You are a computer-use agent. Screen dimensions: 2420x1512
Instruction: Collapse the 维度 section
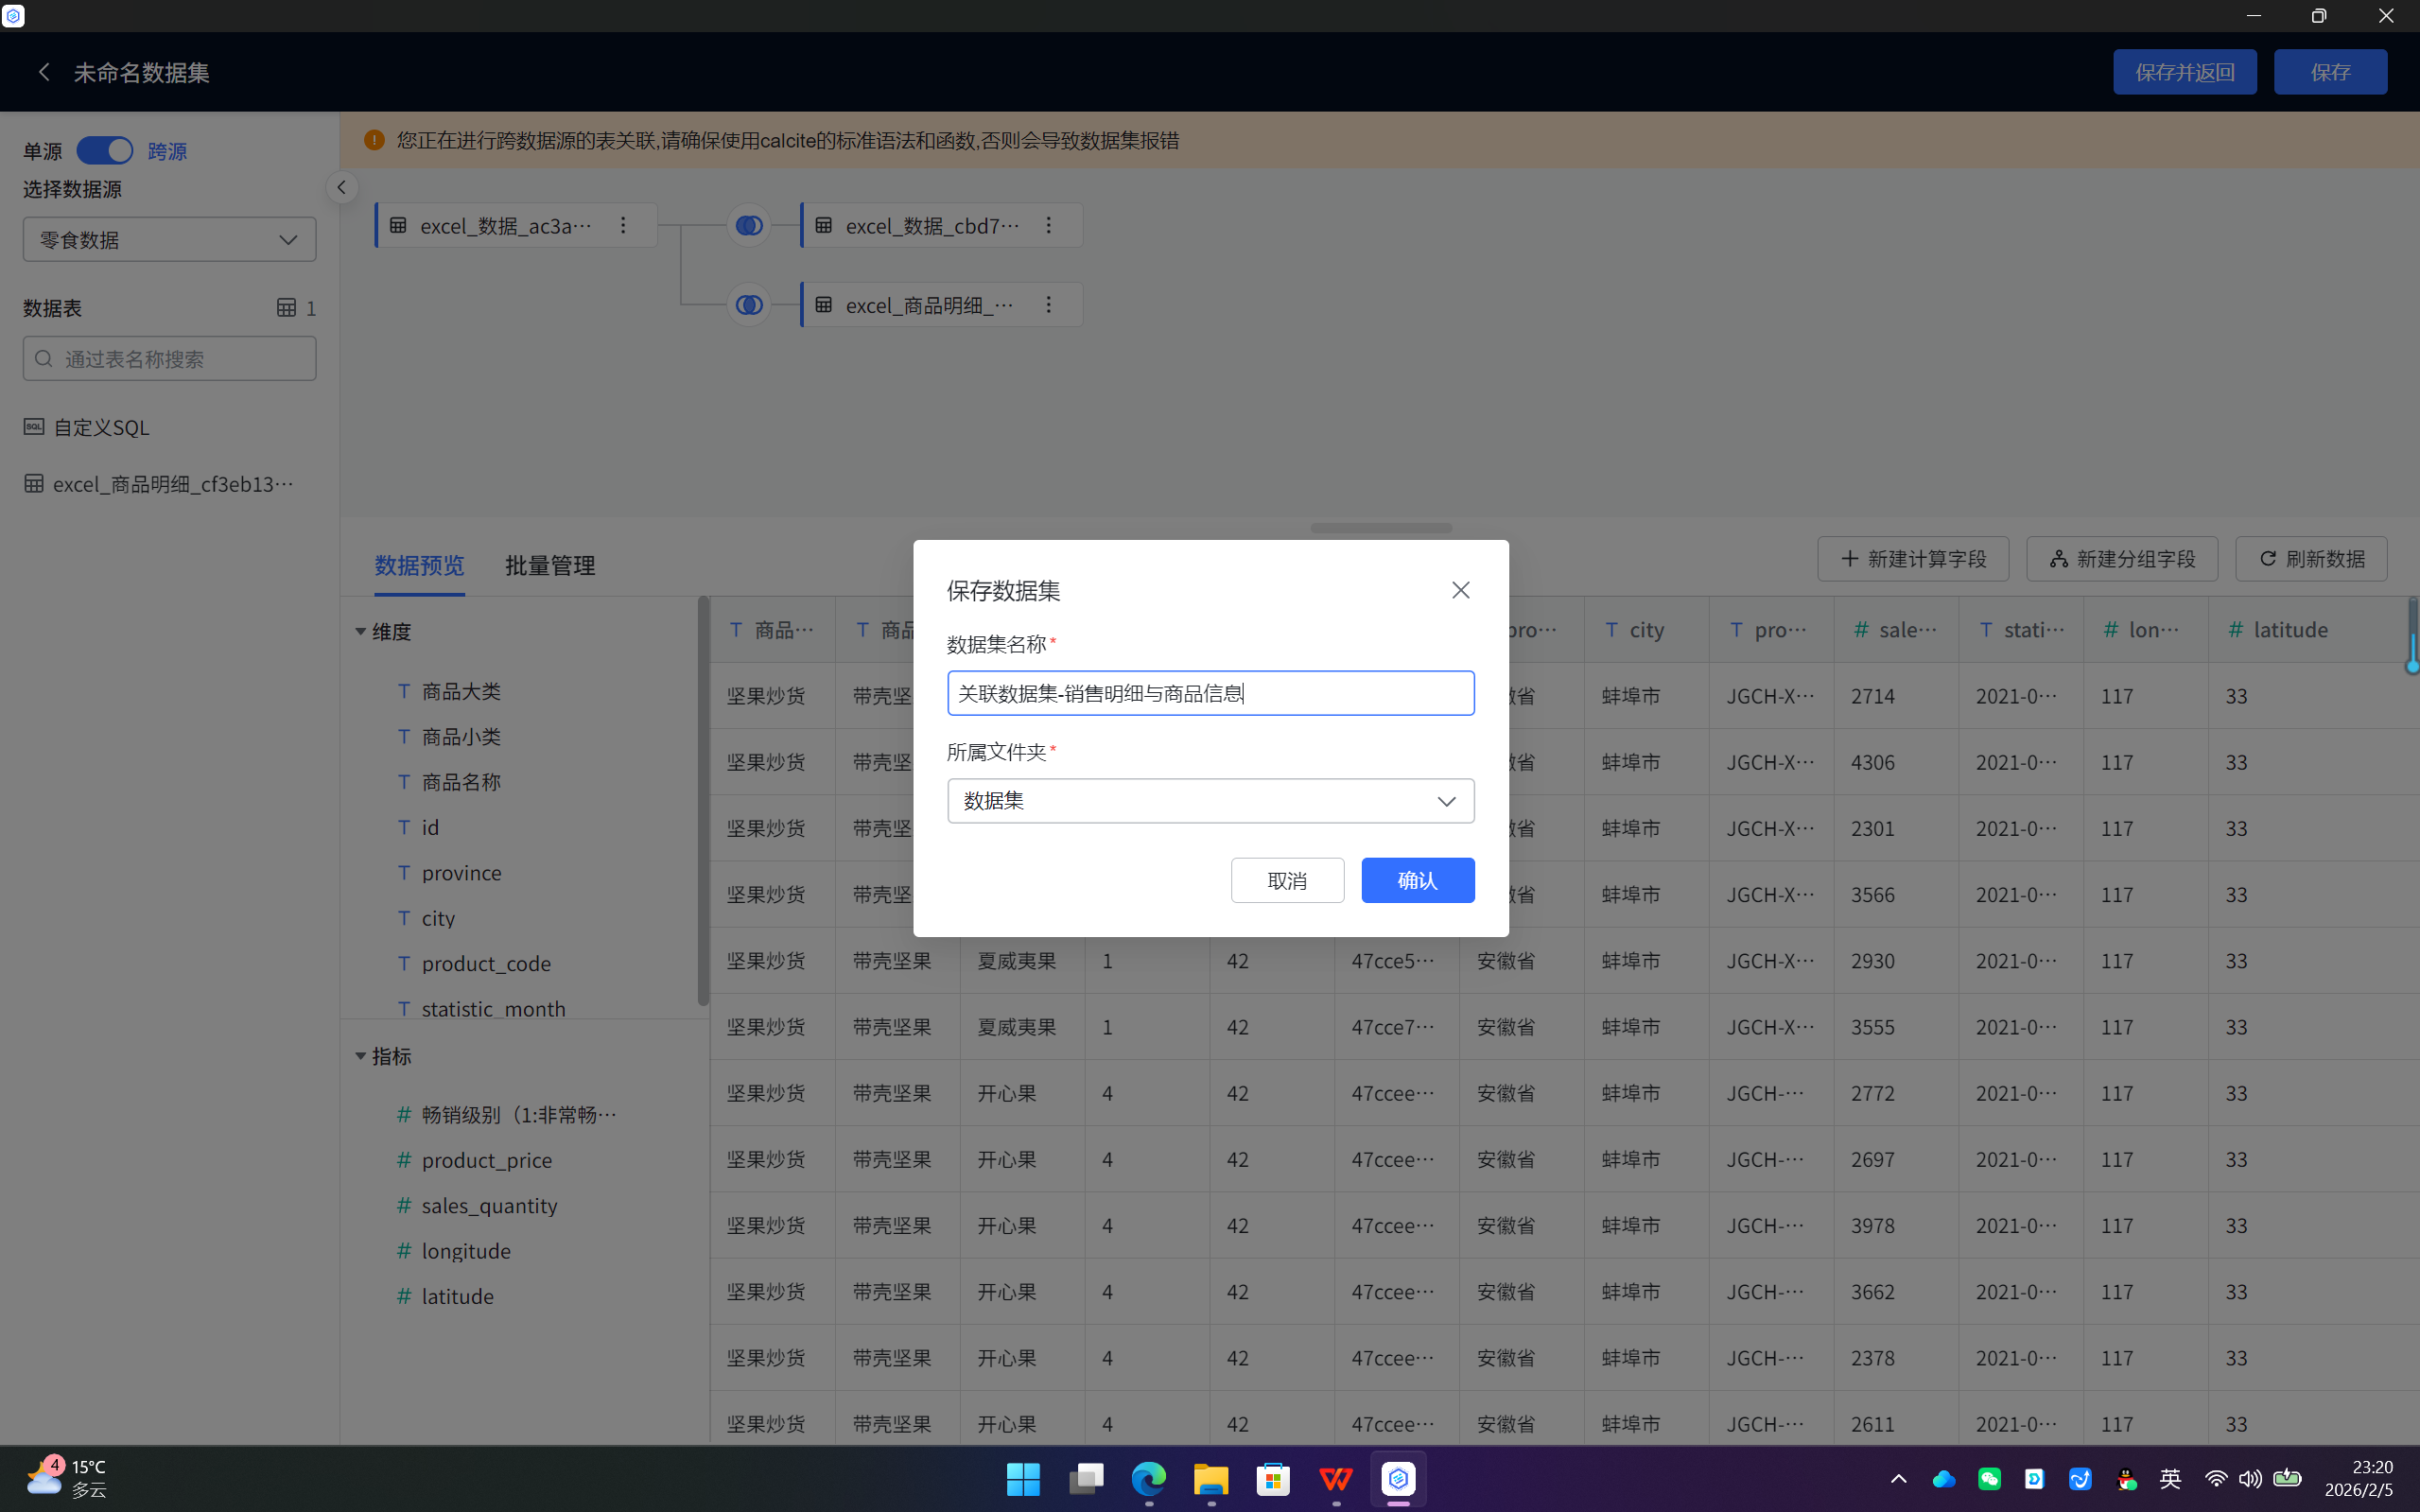coord(361,631)
